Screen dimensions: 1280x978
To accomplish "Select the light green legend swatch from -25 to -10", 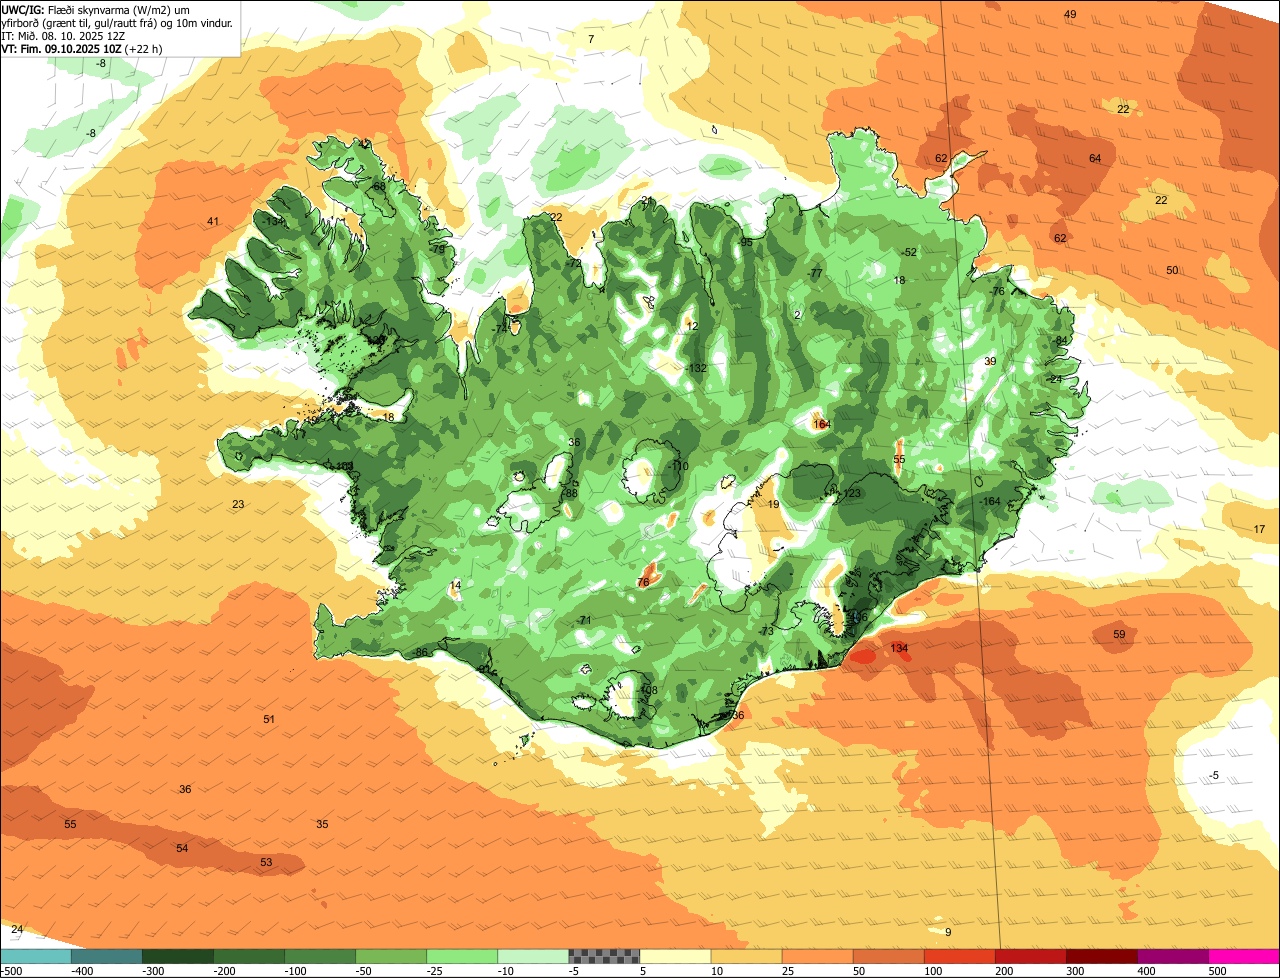I will [x=462, y=956].
